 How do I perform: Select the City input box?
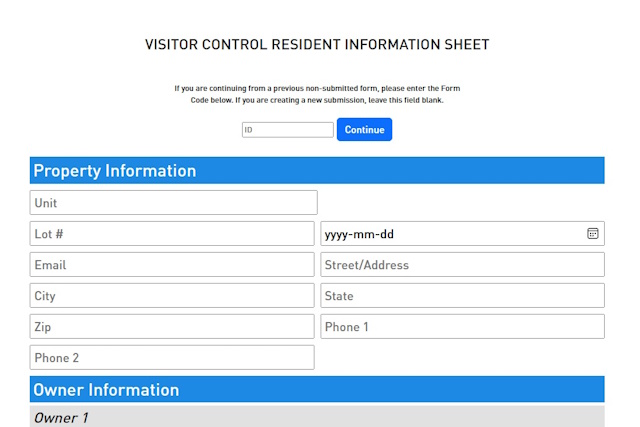[x=172, y=296]
